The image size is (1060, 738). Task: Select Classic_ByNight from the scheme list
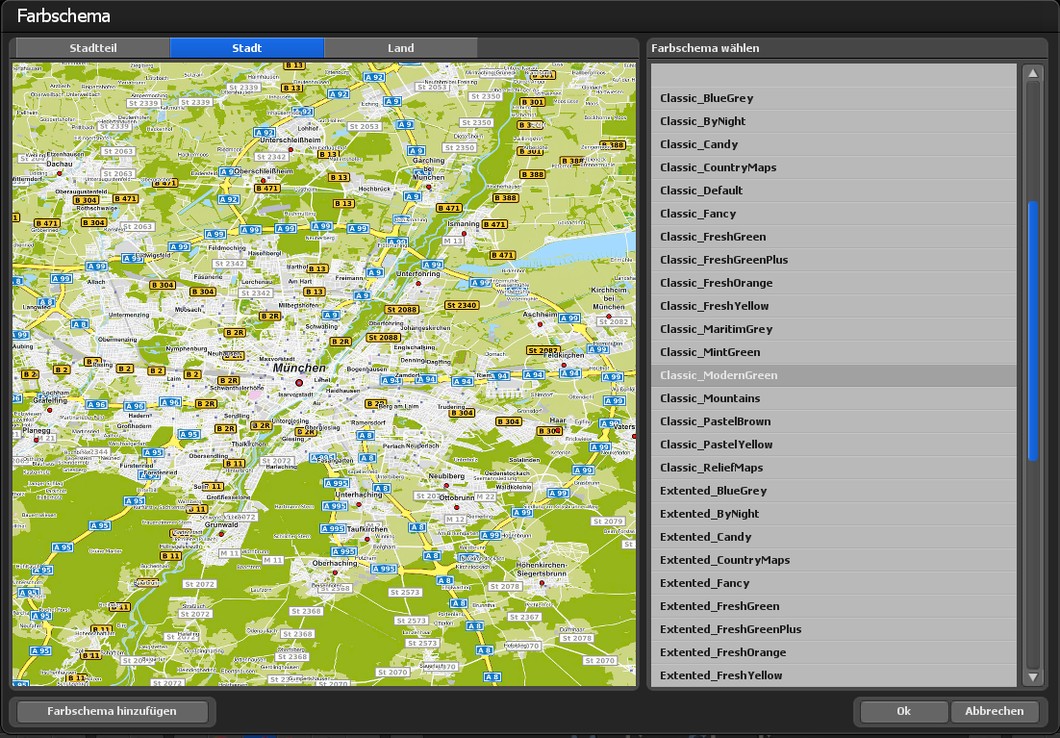[x=703, y=121]
